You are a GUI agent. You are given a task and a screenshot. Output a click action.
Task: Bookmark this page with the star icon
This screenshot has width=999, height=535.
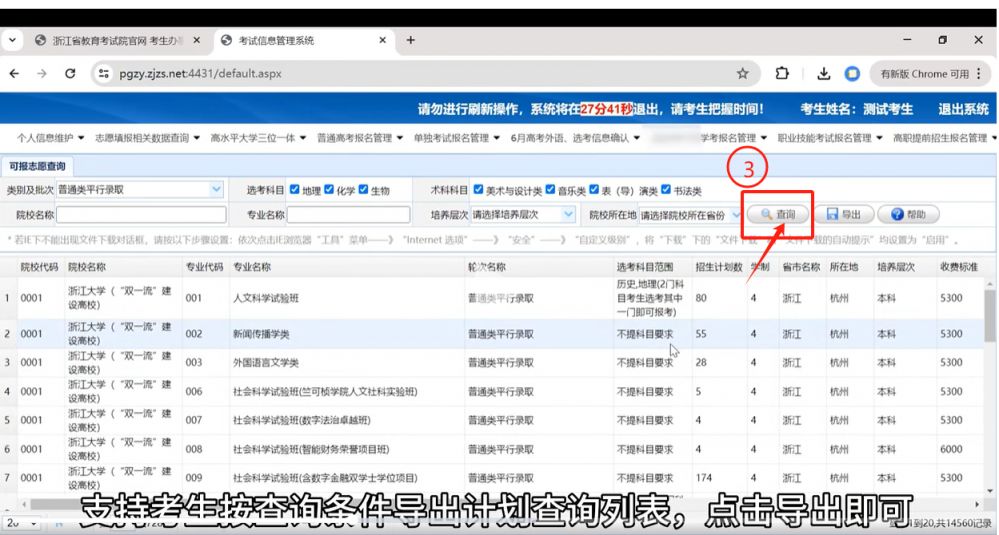[742, 74]
